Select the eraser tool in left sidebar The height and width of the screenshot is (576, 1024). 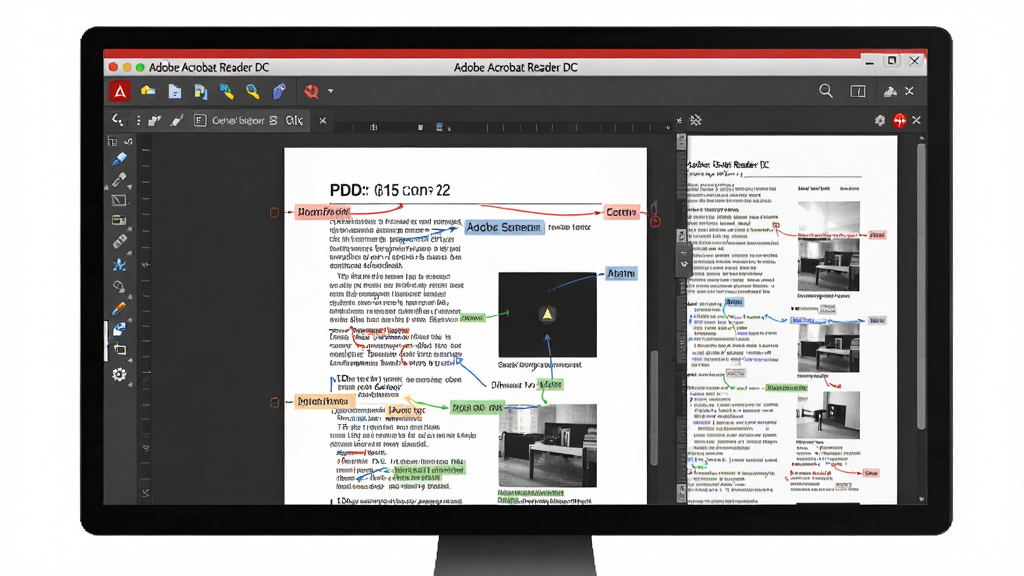pyautogui.click(x=120, y=242)
